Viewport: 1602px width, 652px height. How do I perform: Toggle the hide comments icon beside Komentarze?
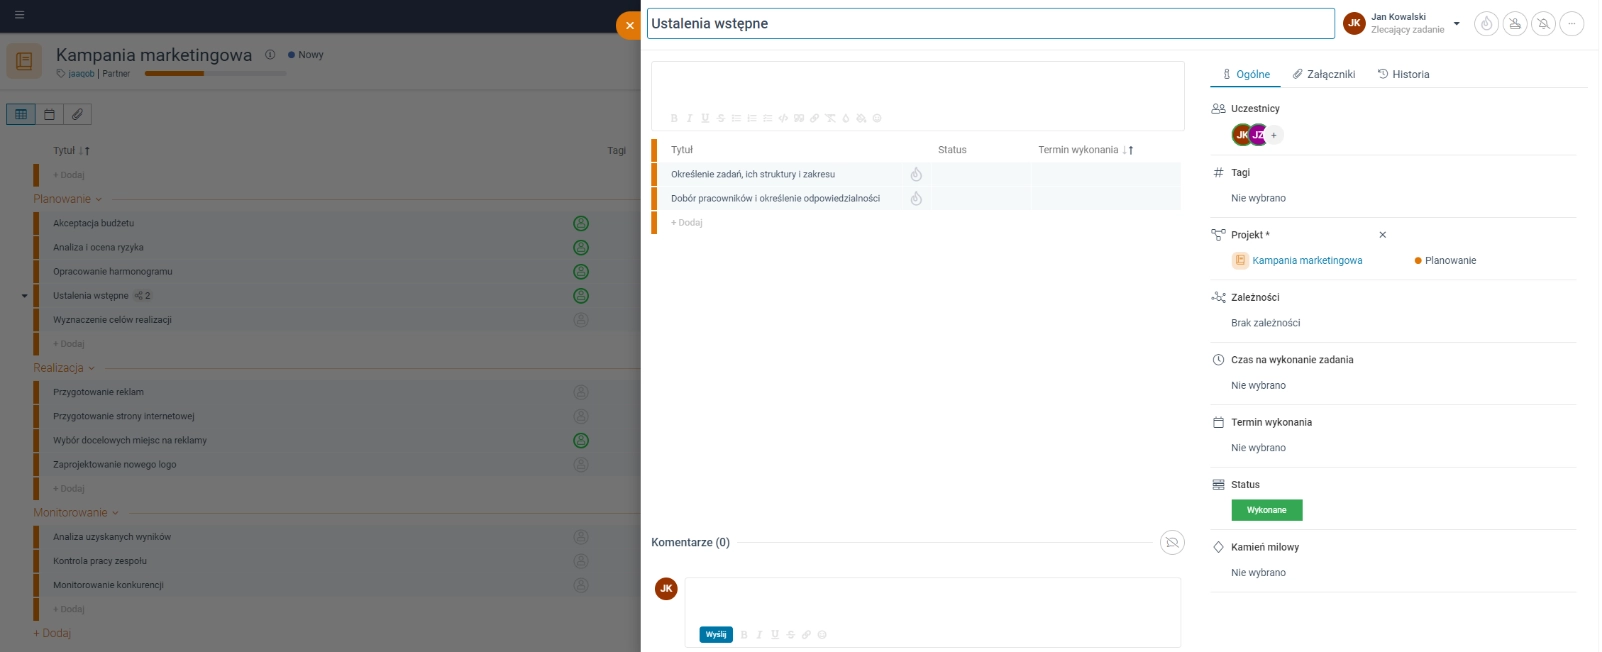click(x=1172, y=542)
